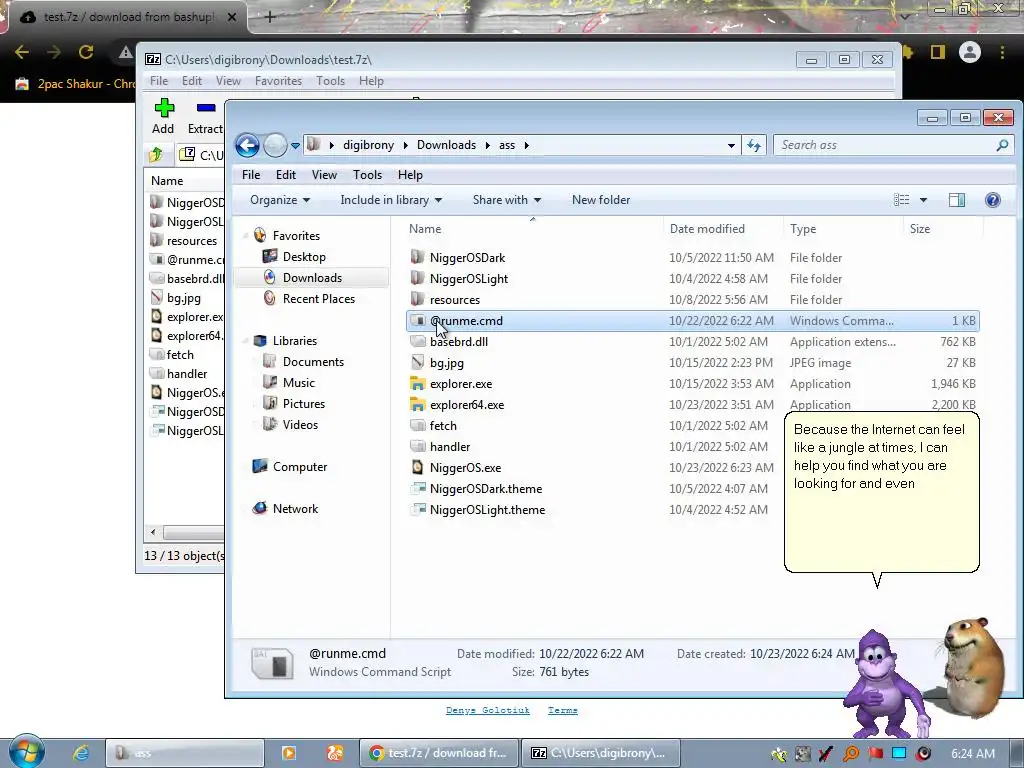Change the view with the Explorer view icon
This screenshot has height=768, width=1024.
[901, 200]
